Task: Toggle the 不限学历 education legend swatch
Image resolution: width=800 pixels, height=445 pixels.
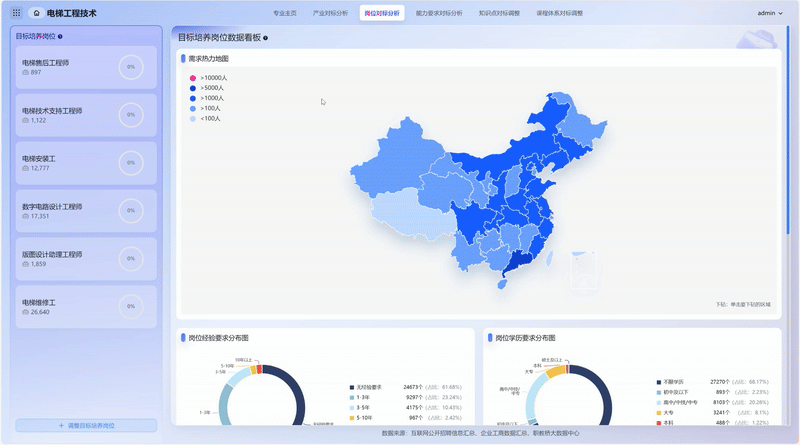Action: pyautogui.click(x=657, y=381)
